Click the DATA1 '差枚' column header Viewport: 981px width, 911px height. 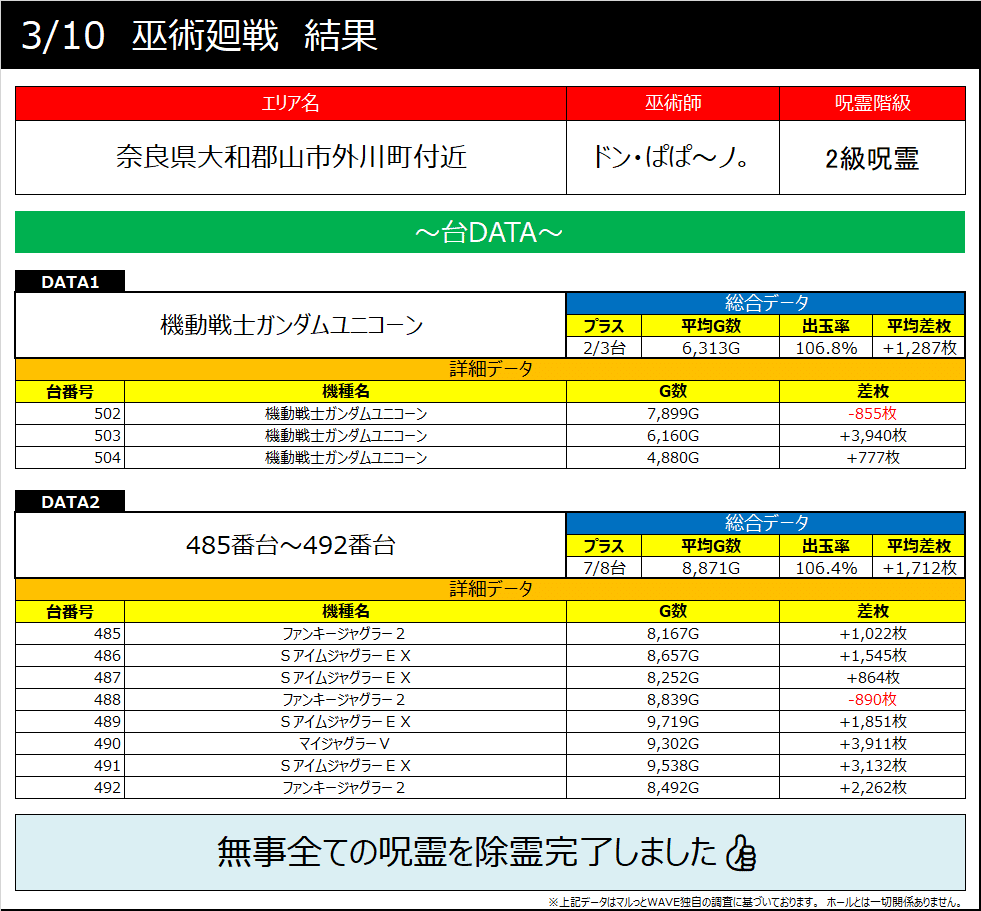tap(872, 392)
